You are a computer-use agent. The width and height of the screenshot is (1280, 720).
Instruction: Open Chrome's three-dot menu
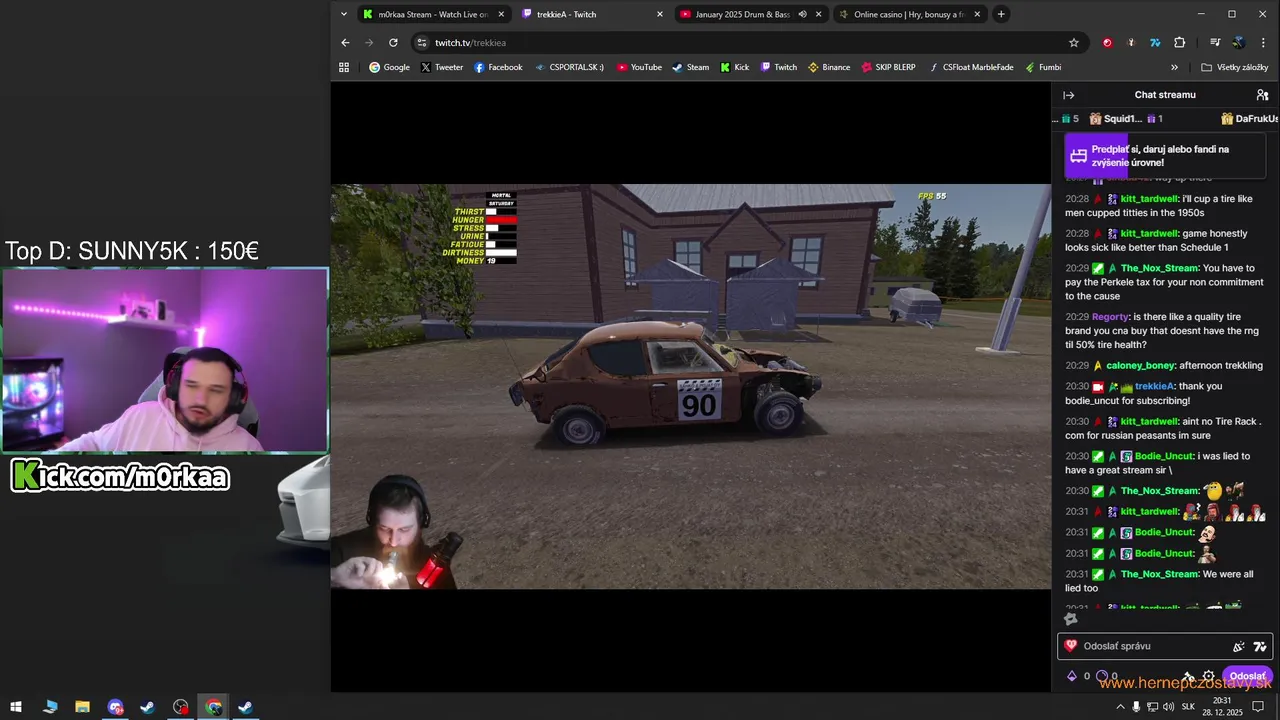[x=1261, y=43]
